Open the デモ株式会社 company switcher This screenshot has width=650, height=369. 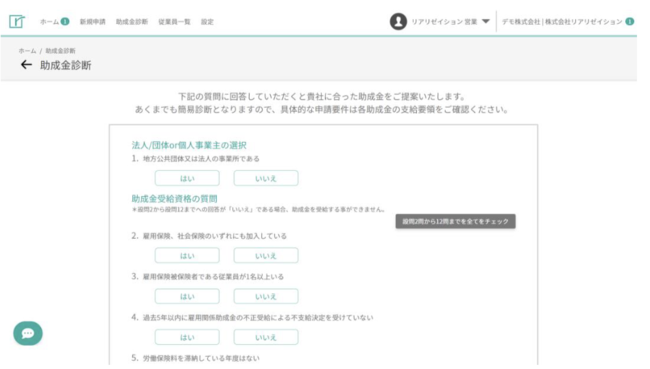[562, 22]
